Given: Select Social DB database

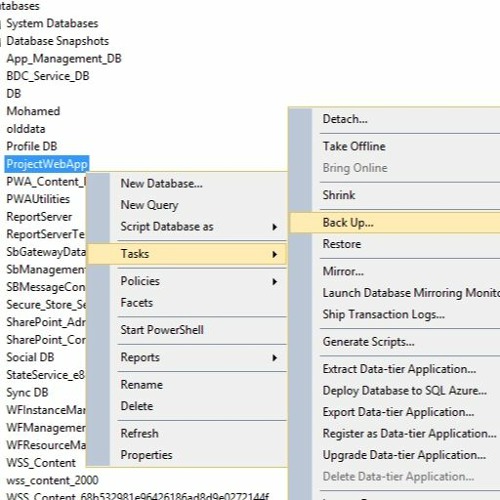Looking at the screenshot, I should point(30,357).
